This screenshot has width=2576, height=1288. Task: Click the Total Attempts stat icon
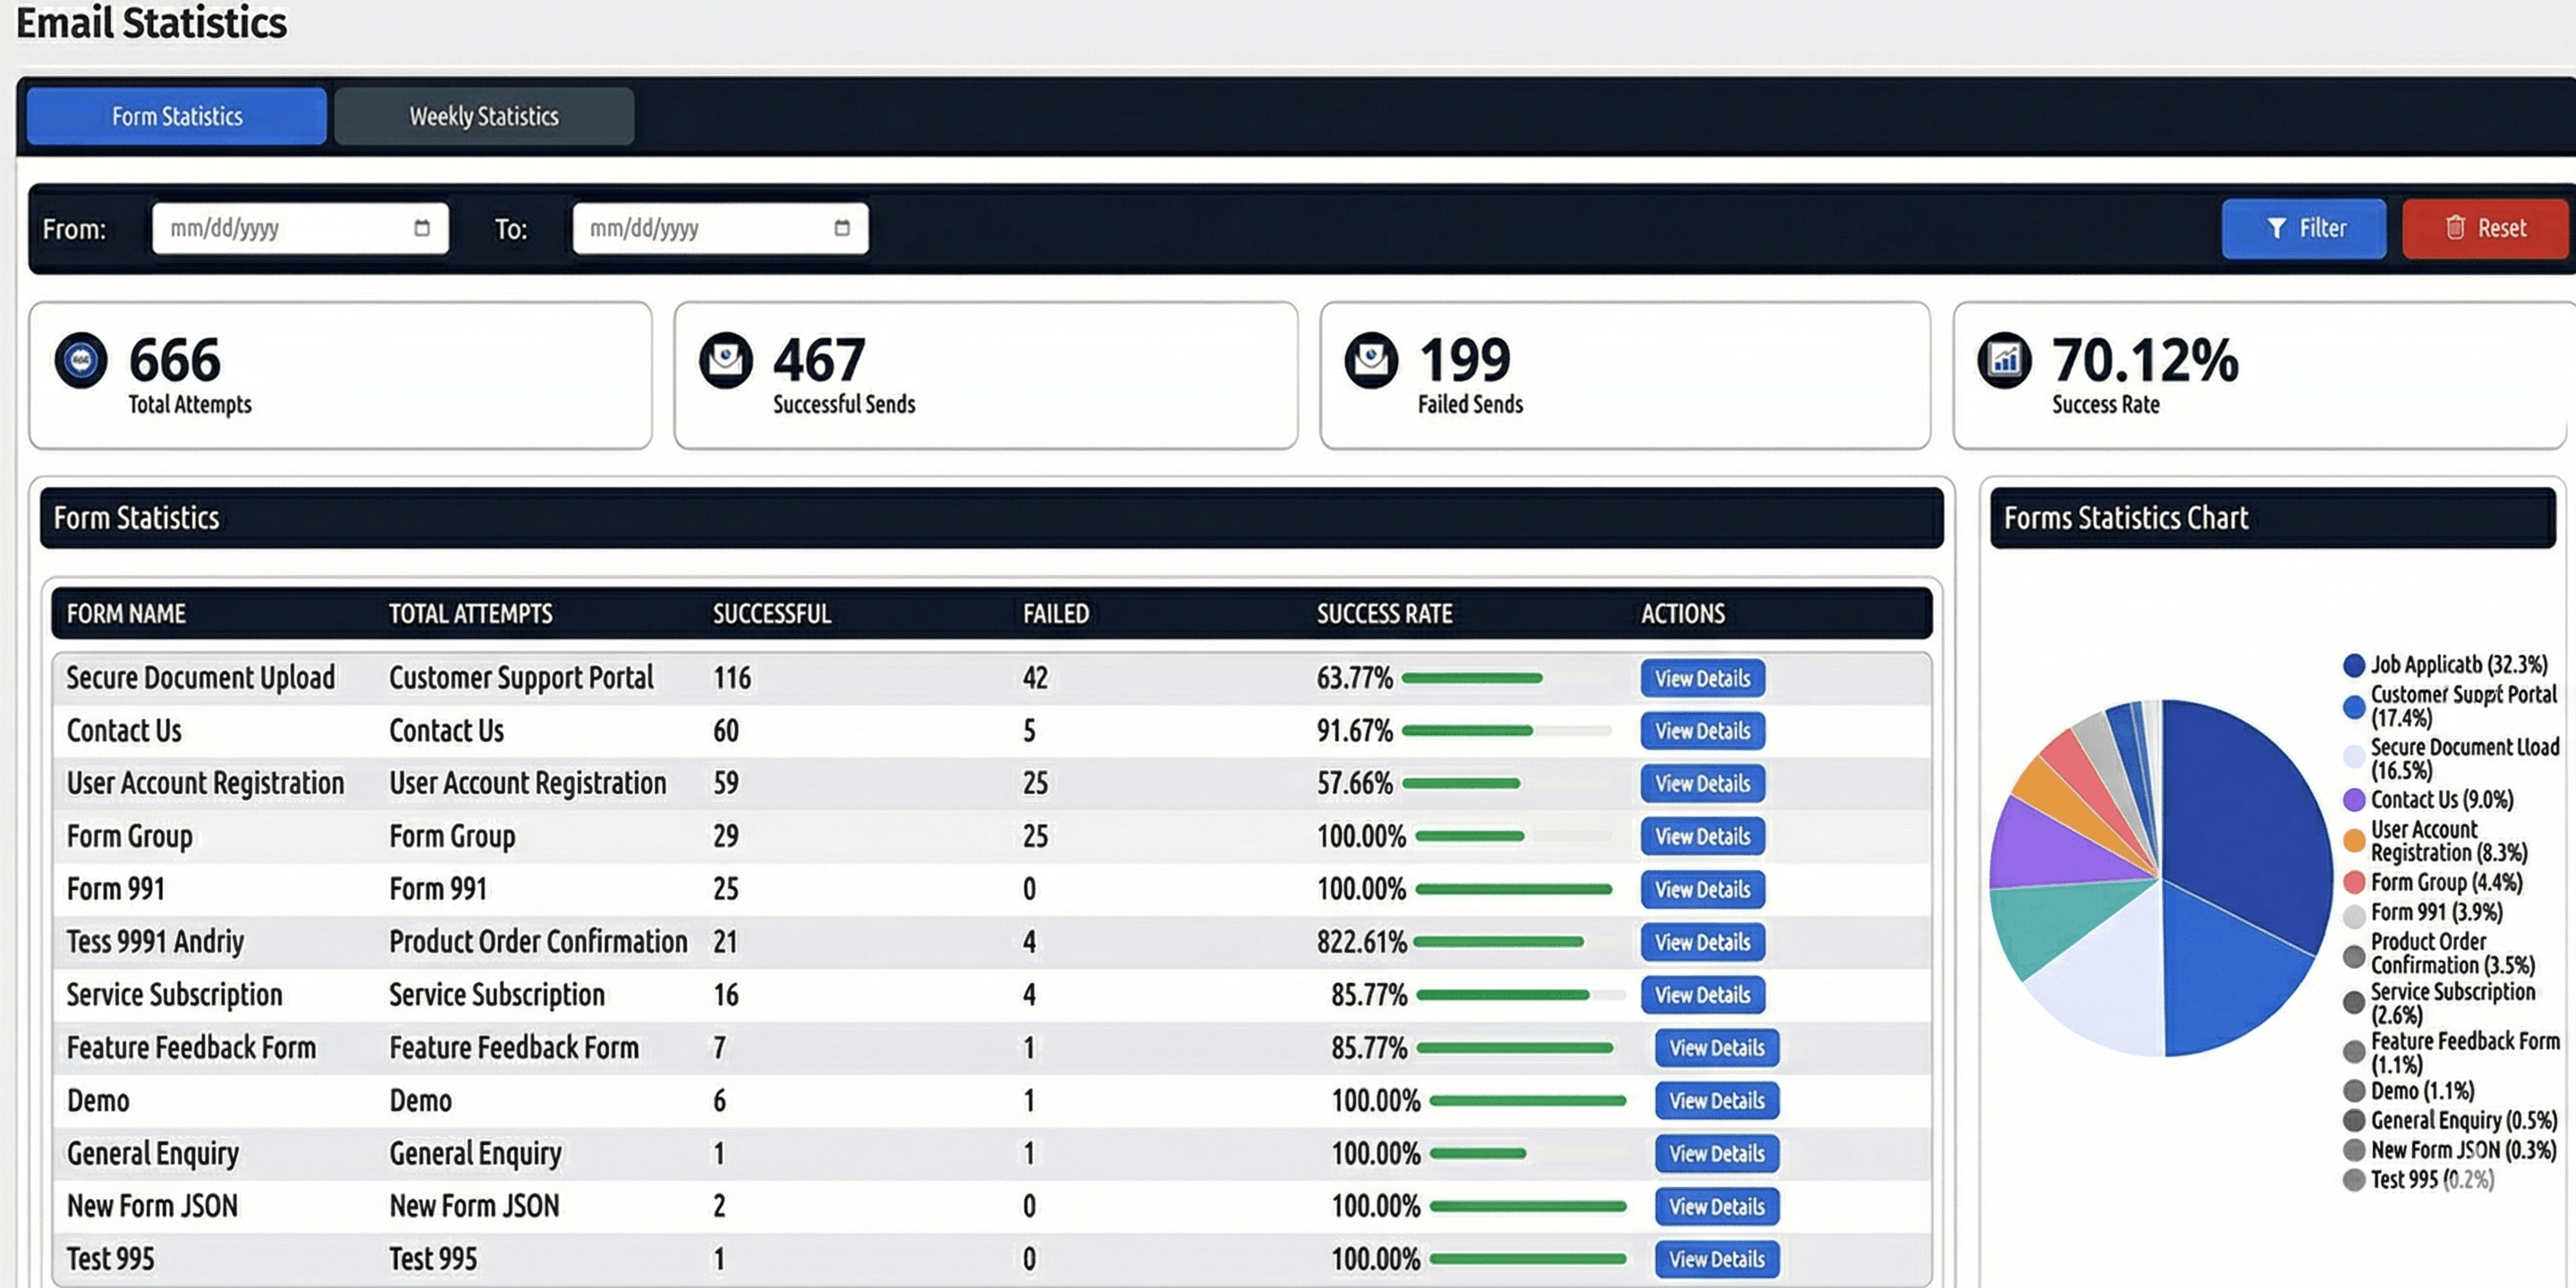tap(81, 360)
